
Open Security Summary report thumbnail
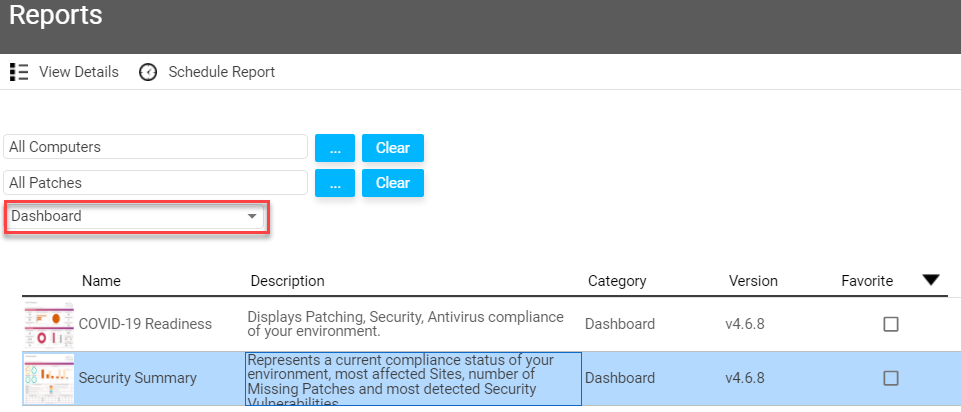pos(49,378)
